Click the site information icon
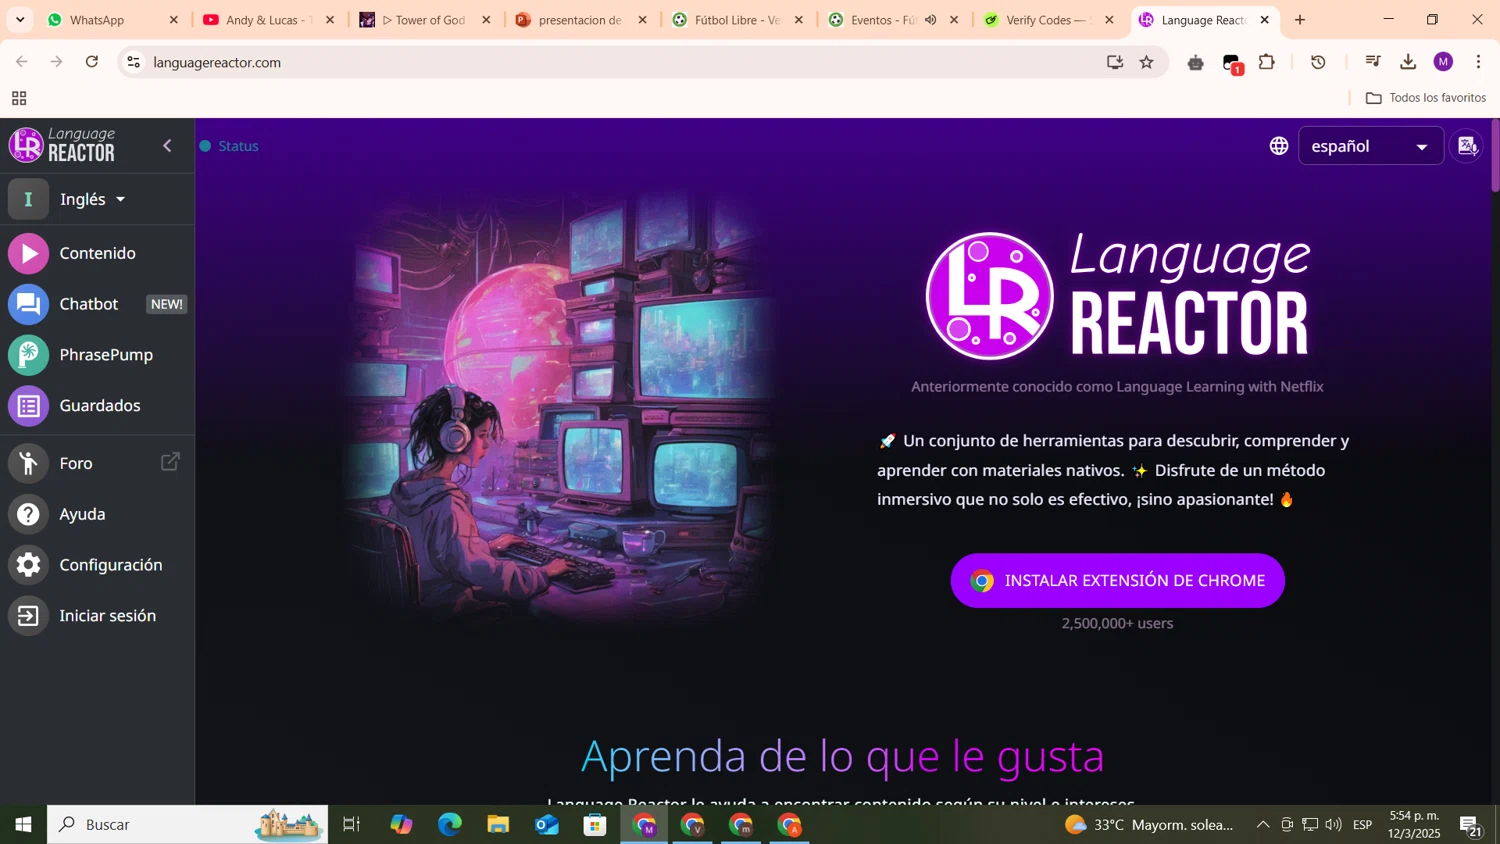 pos(133,62)
